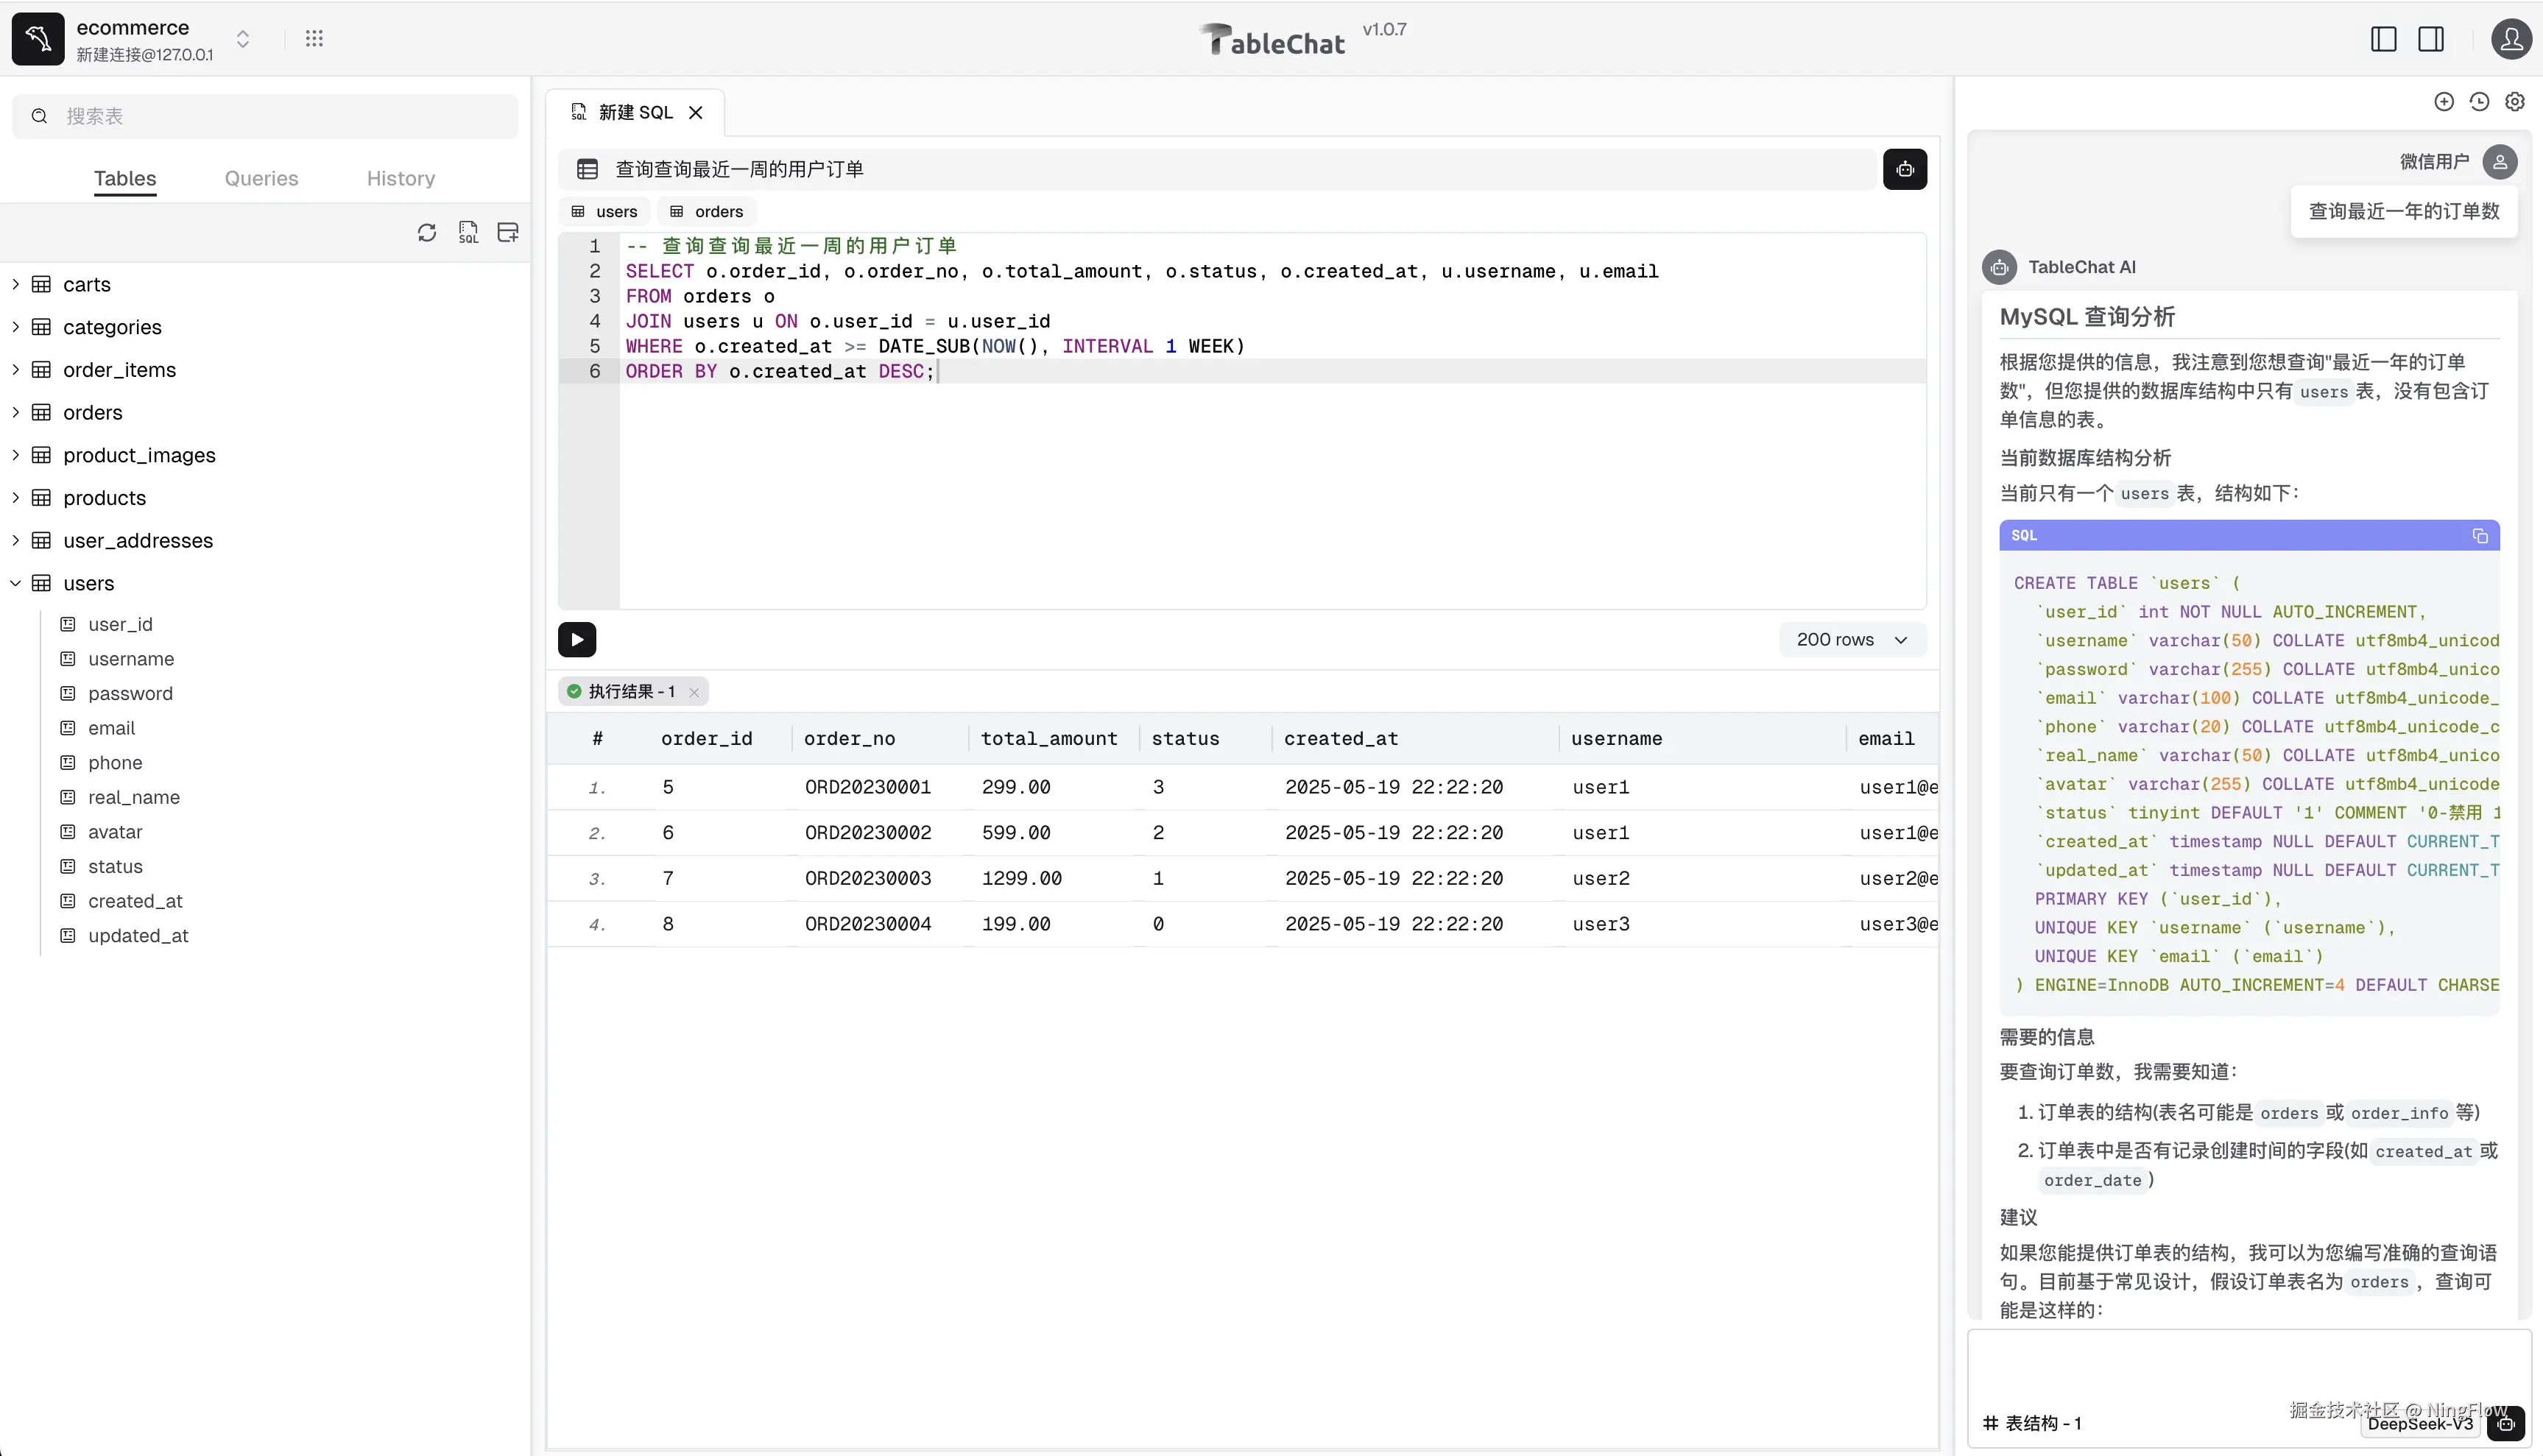
Task: Collapse the users table node
Action: point(16,583)
